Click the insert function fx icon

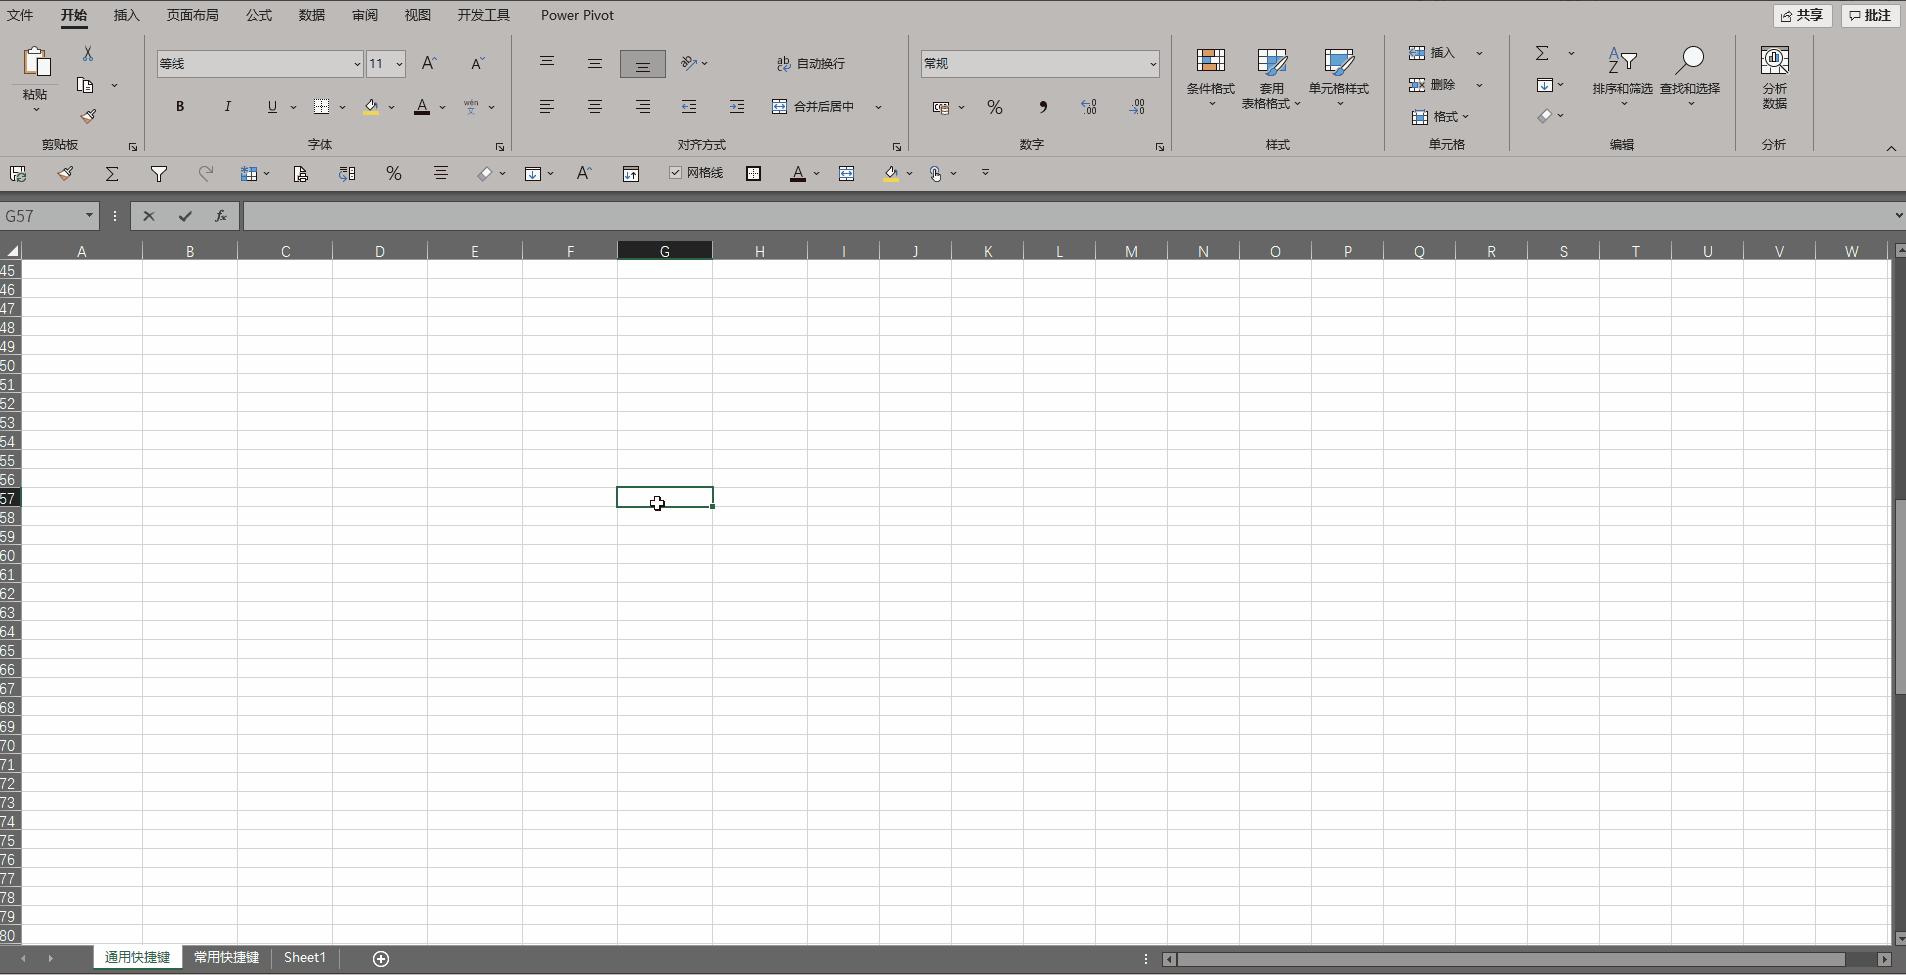(220, 216)
